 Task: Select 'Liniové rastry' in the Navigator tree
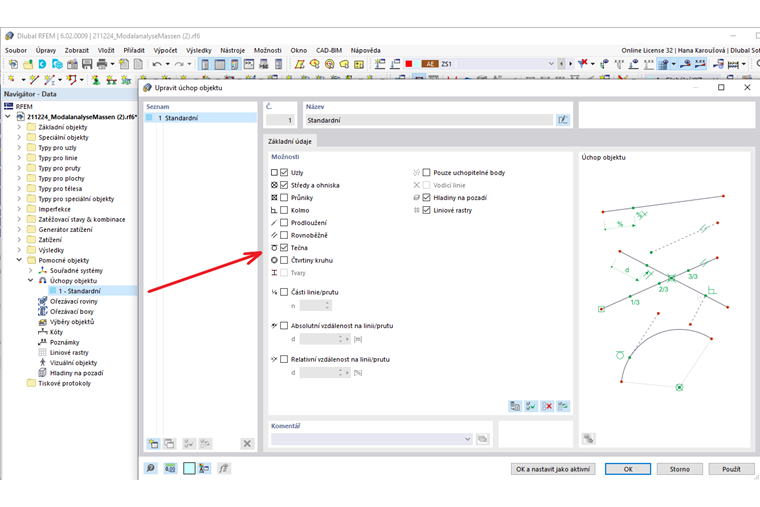click(69, 352)
